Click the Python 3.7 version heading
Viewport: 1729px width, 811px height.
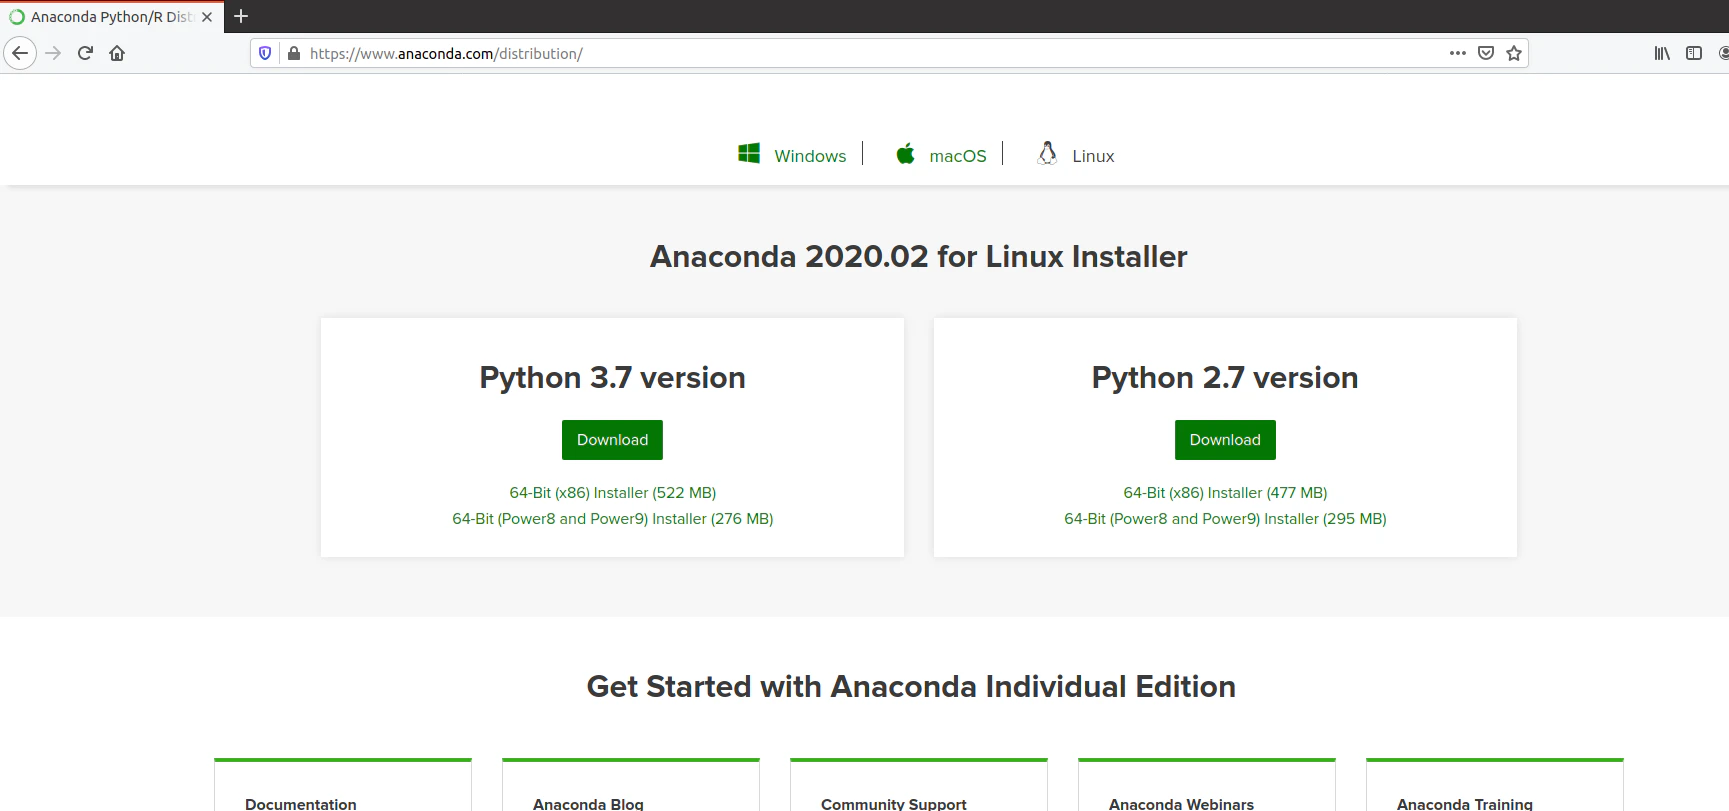pyautogui.click(x=613, y=378)
